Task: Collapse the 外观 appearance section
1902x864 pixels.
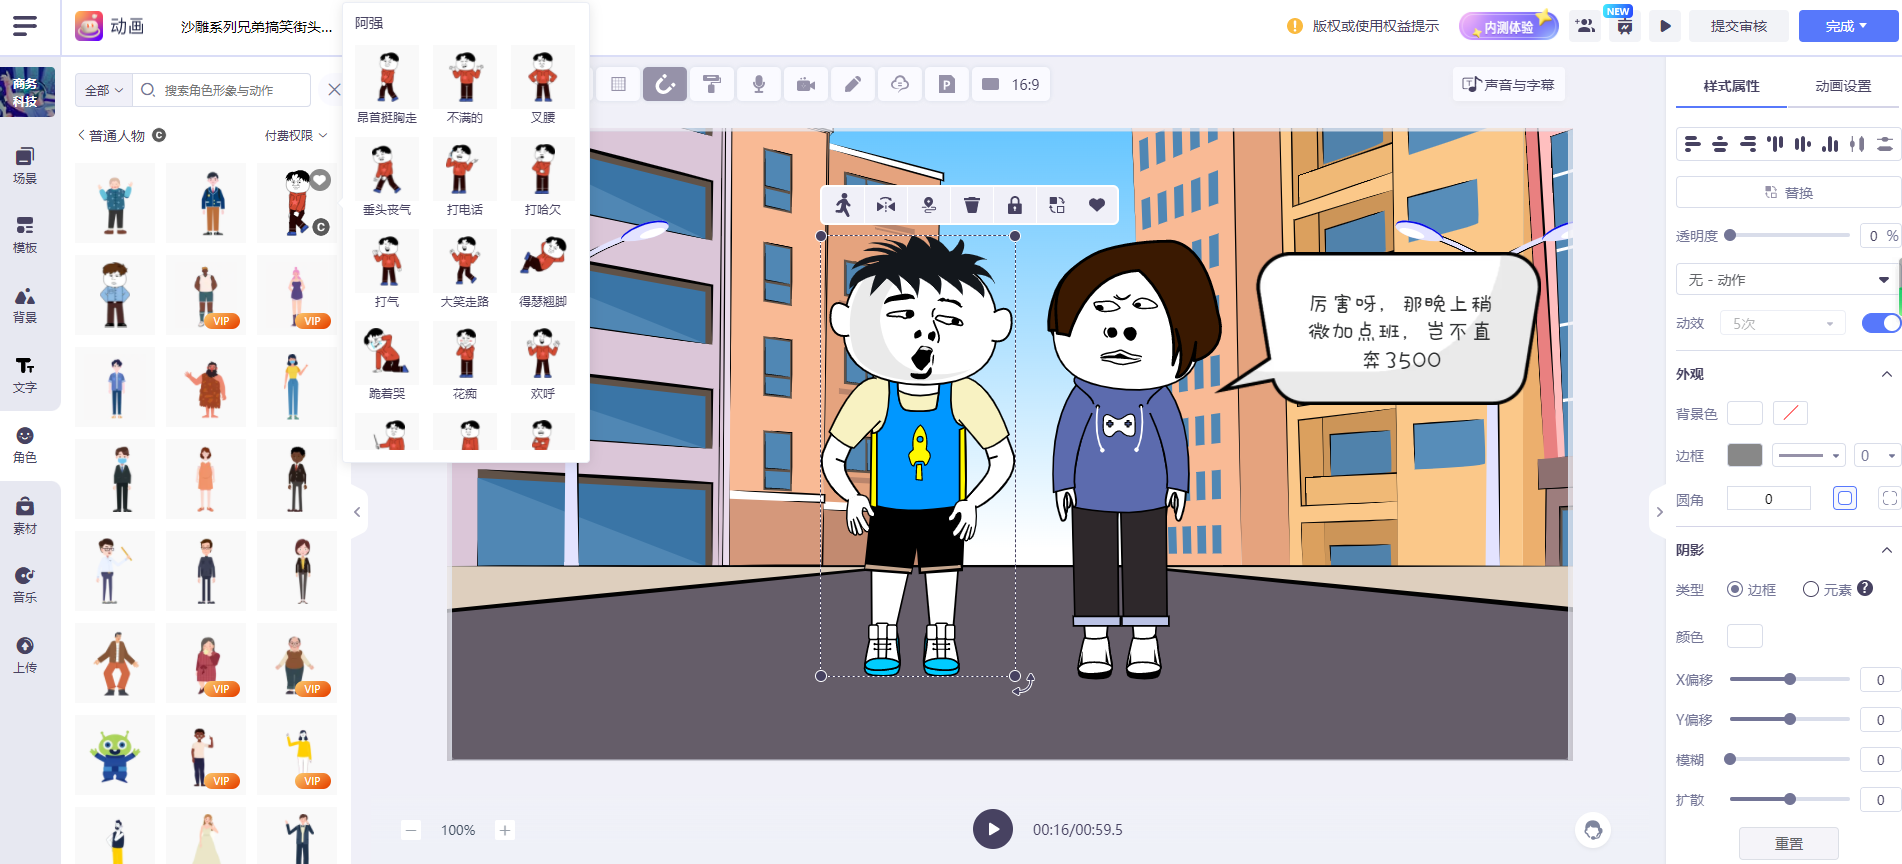Action: [x=1886, y=374]
